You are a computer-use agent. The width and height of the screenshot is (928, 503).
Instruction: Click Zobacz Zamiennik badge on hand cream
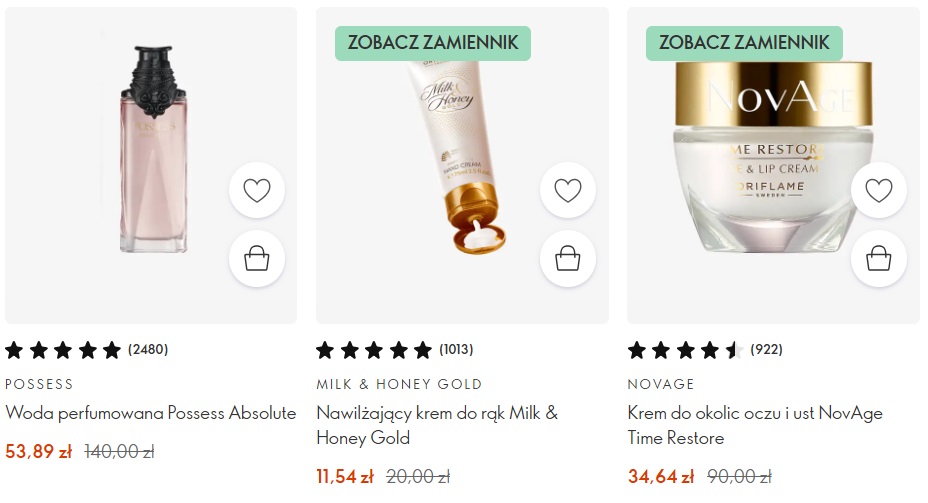point(433,43)
